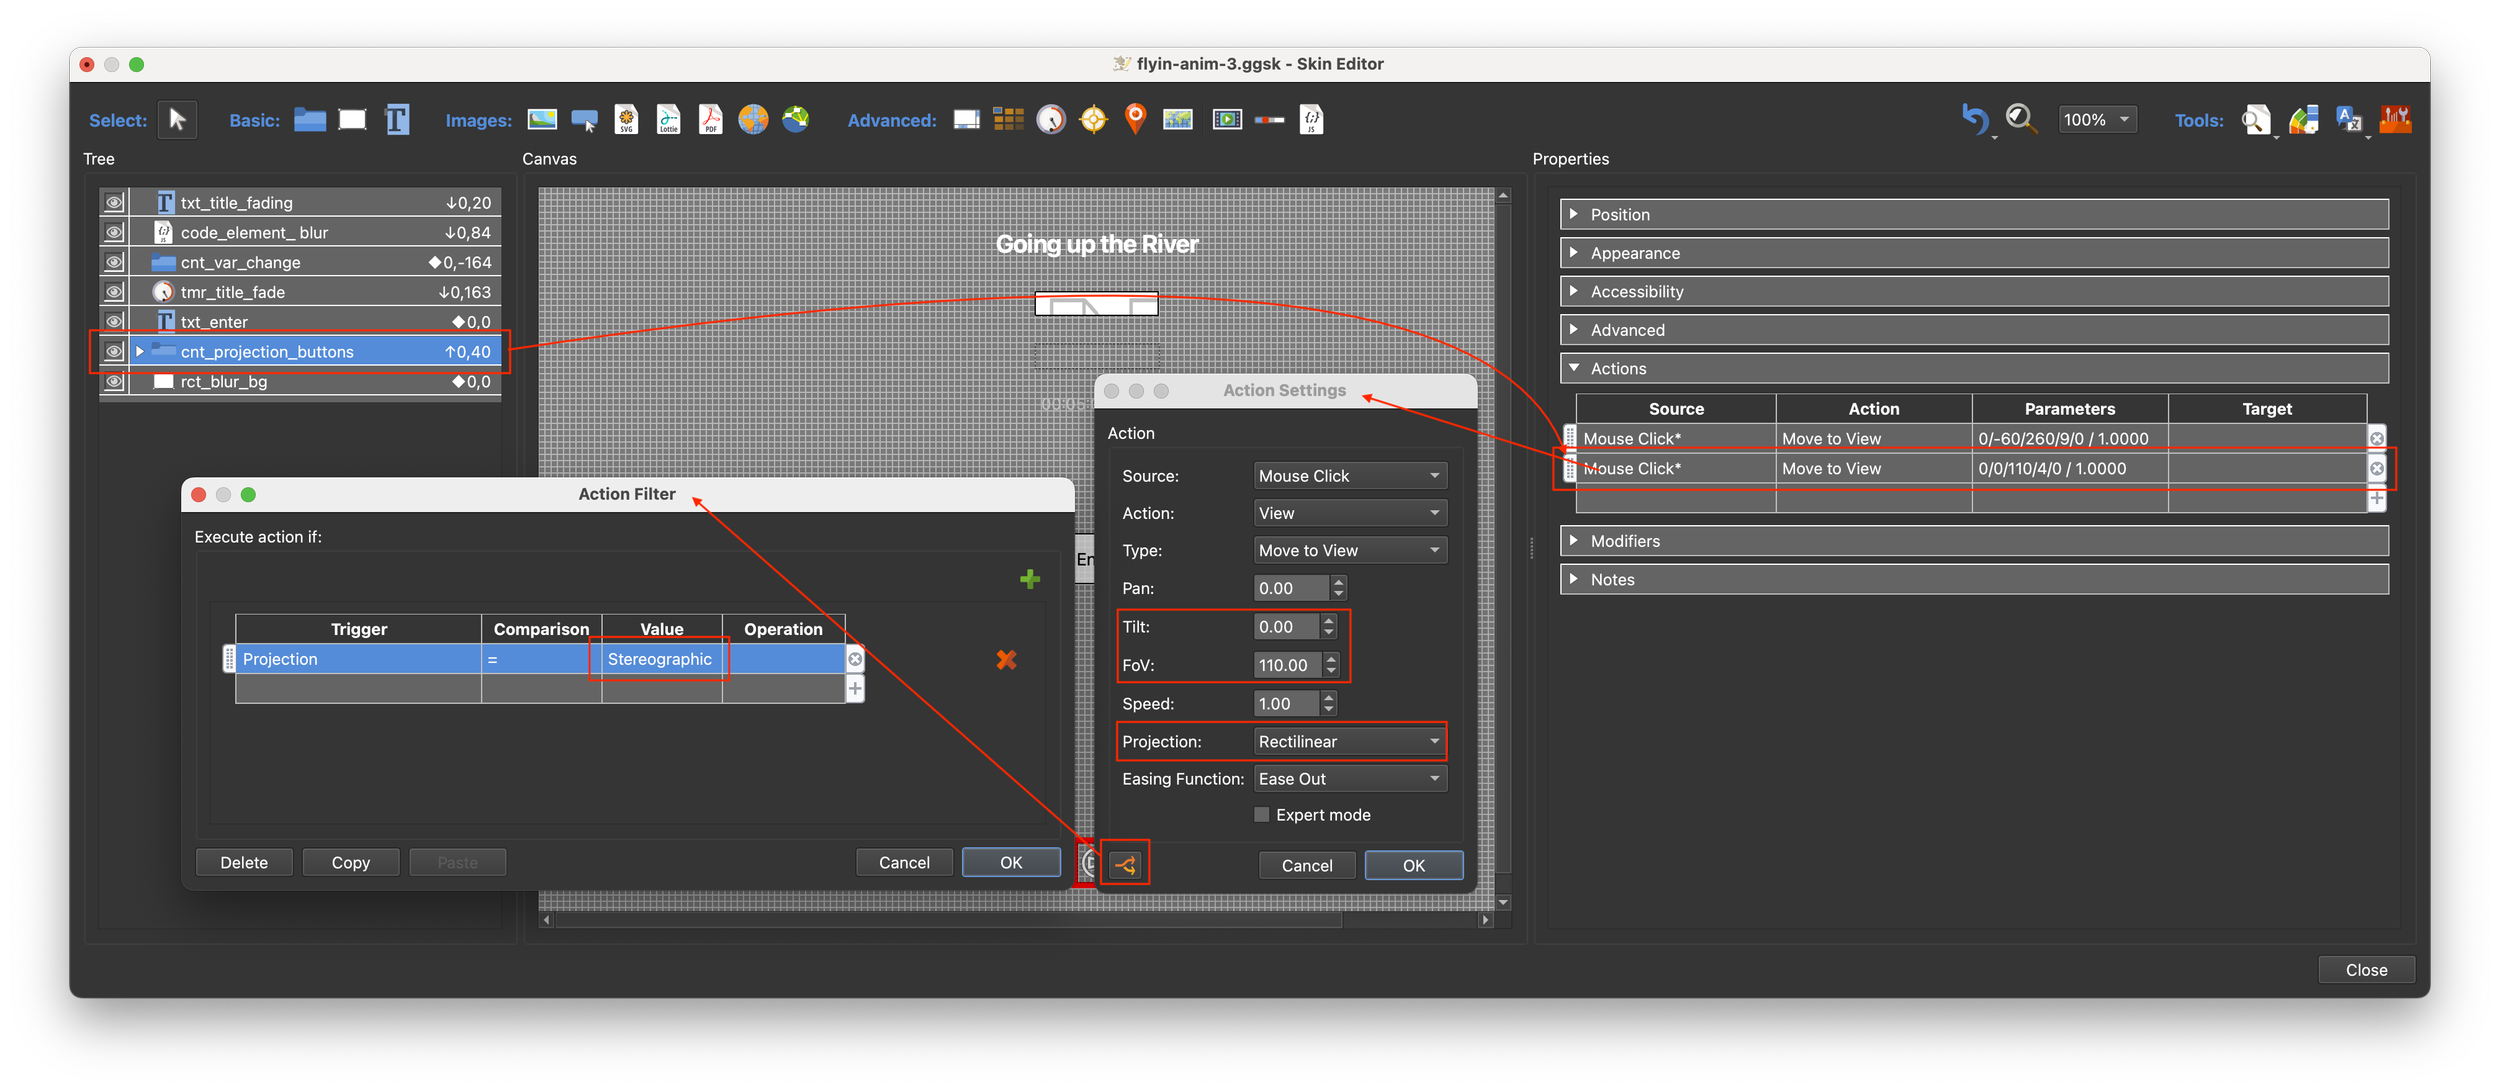Open the color scheme palette tool
2500x1090 pixels.
coord(2304,120)
